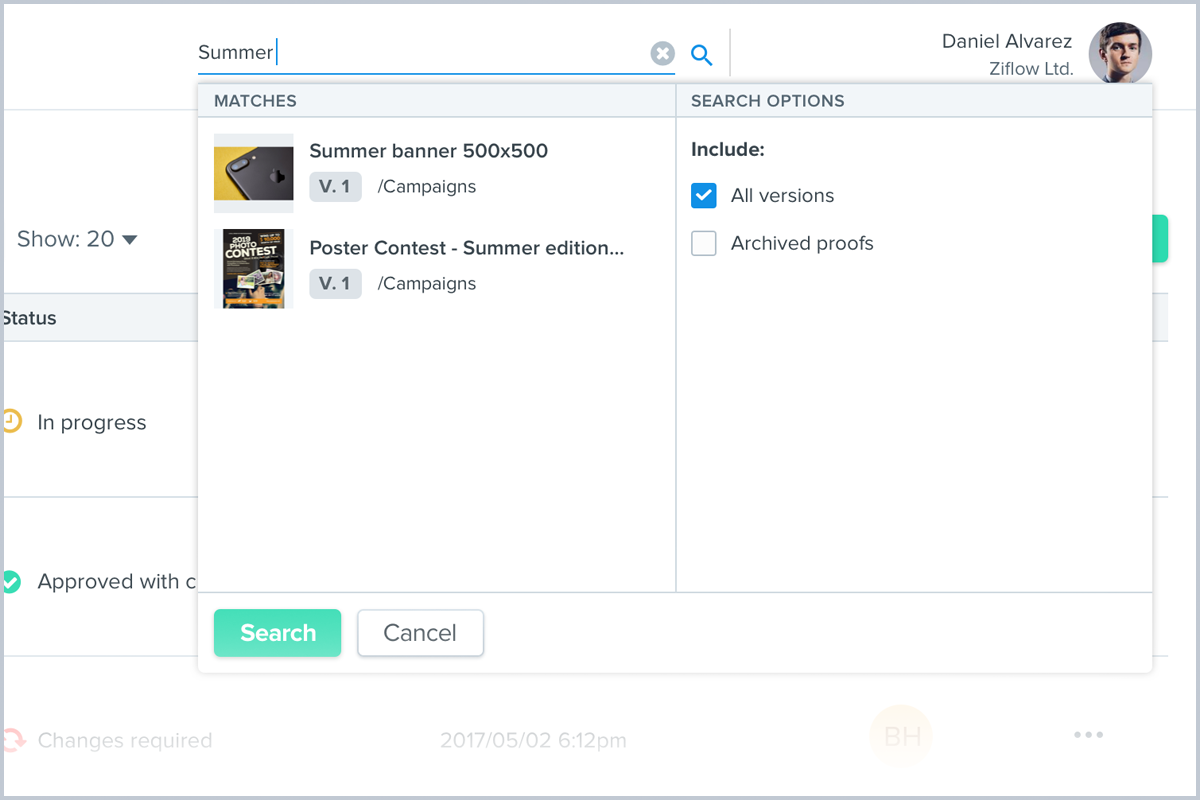Click the In progress clock status icon
Viewport: 1200px width, 800px height.
pos(11,422)
